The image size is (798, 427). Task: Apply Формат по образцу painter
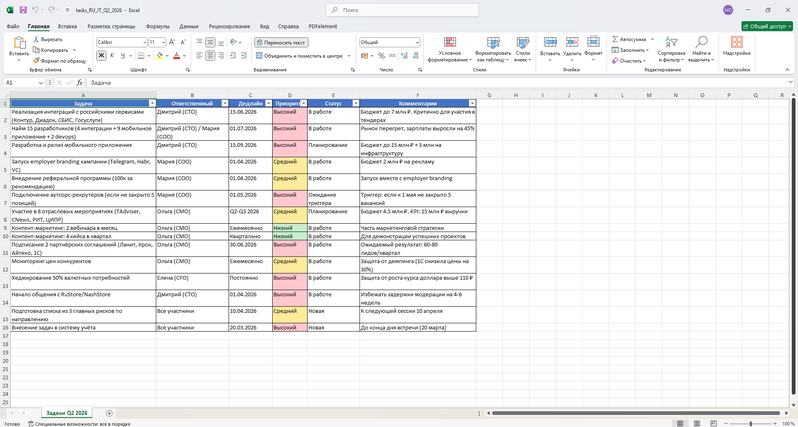coord(36,60)
